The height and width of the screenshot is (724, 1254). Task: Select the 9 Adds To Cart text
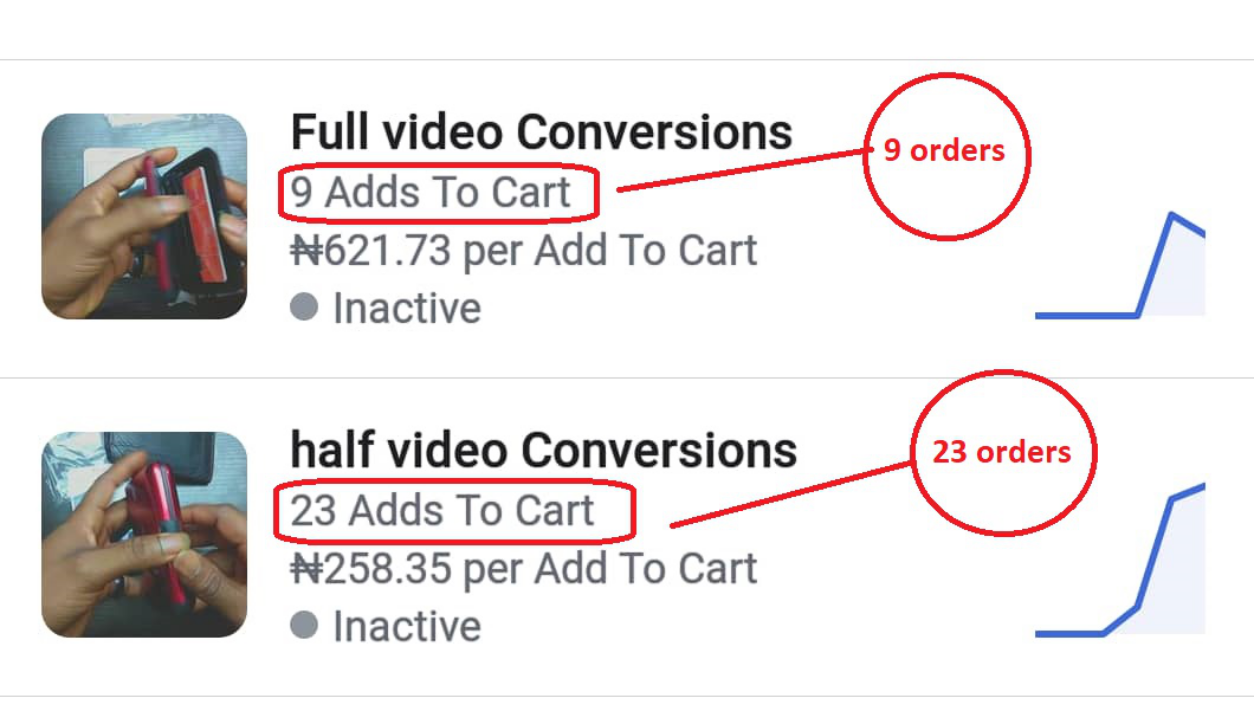(x=431, y=192)
